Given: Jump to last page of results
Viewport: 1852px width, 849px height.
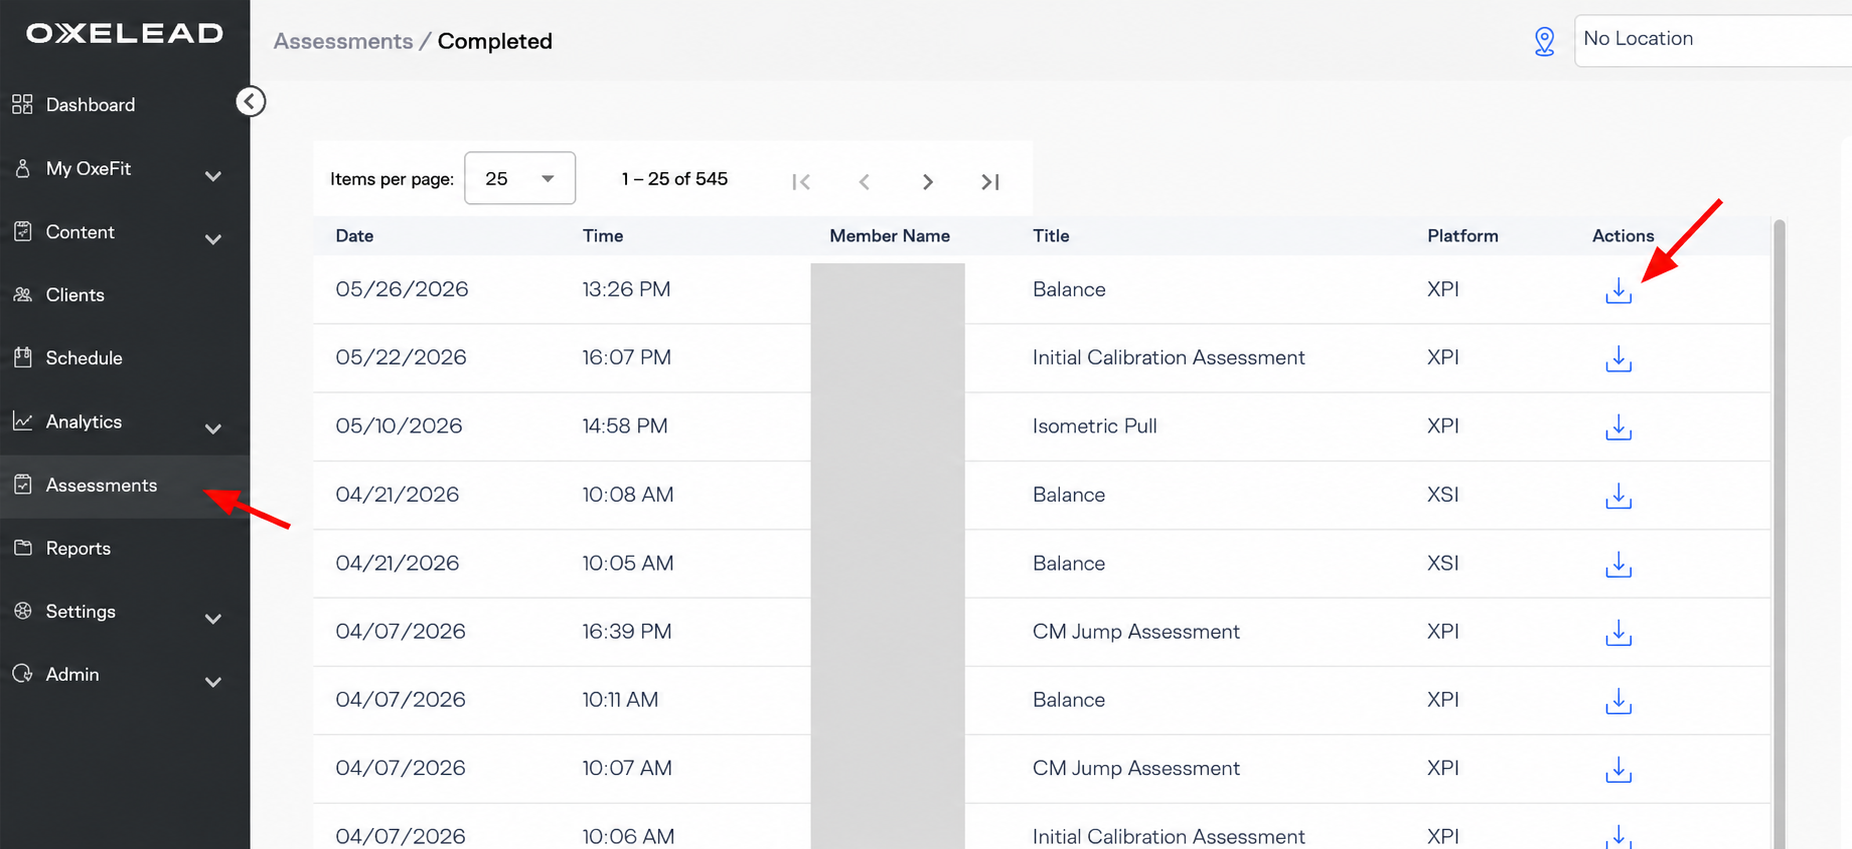Looking at the screenshot, I should tap(990, 182).
